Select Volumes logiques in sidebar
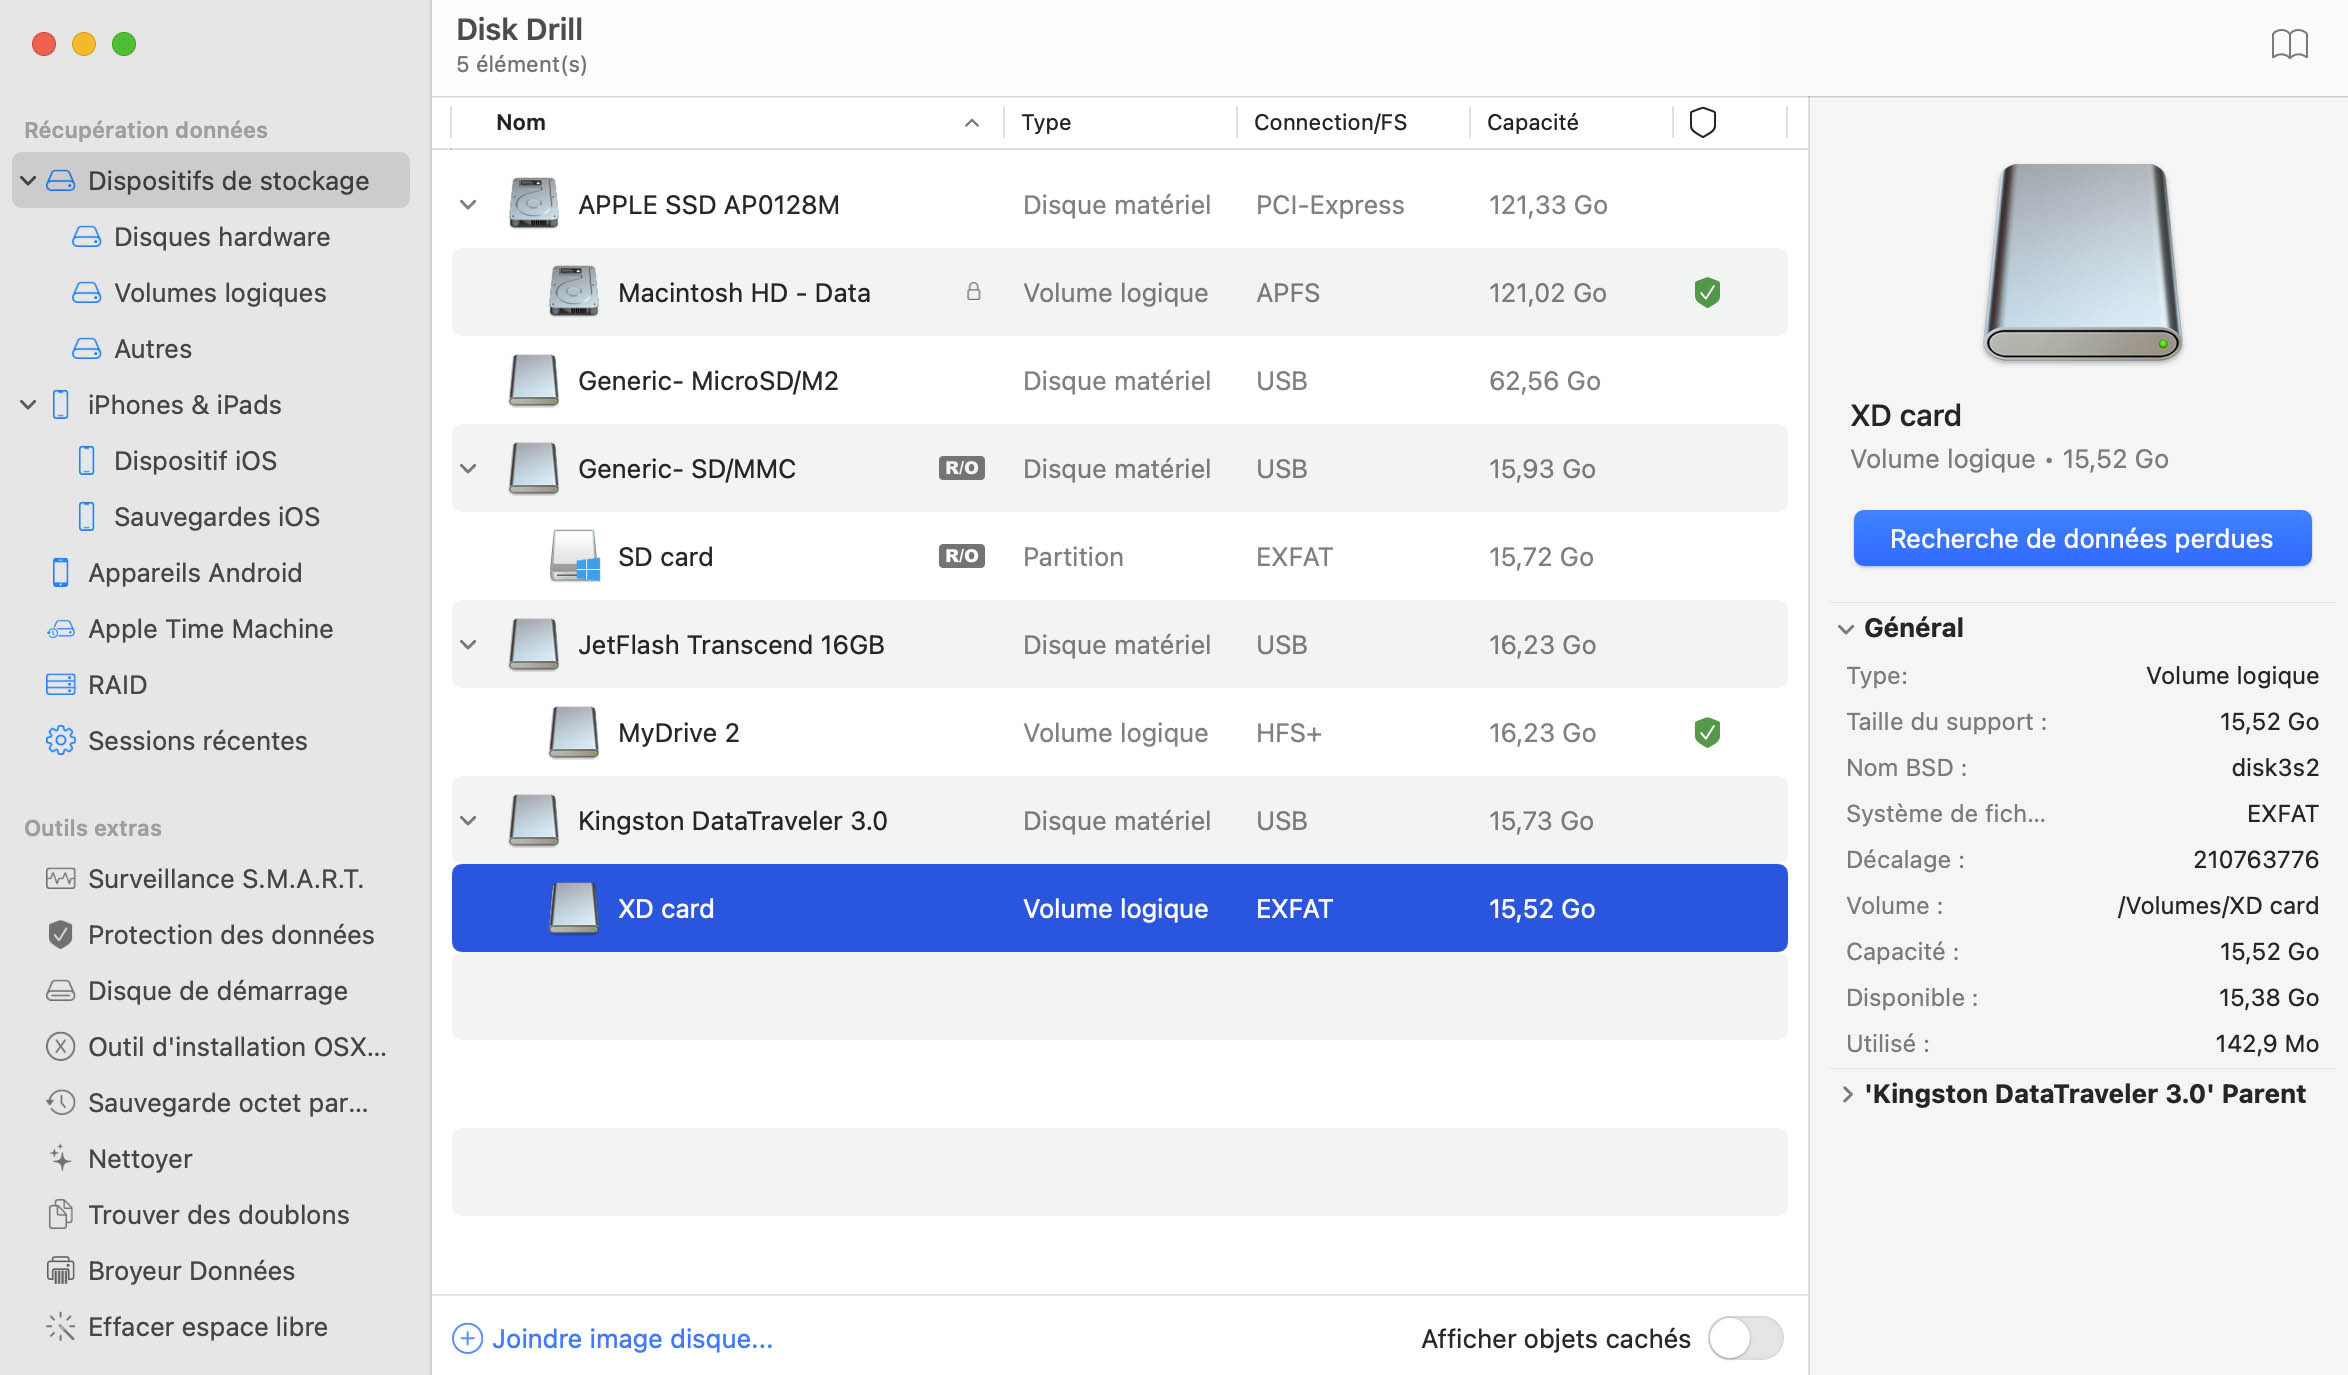Viewport: 2348px width, 1375px height. (220, 293)
